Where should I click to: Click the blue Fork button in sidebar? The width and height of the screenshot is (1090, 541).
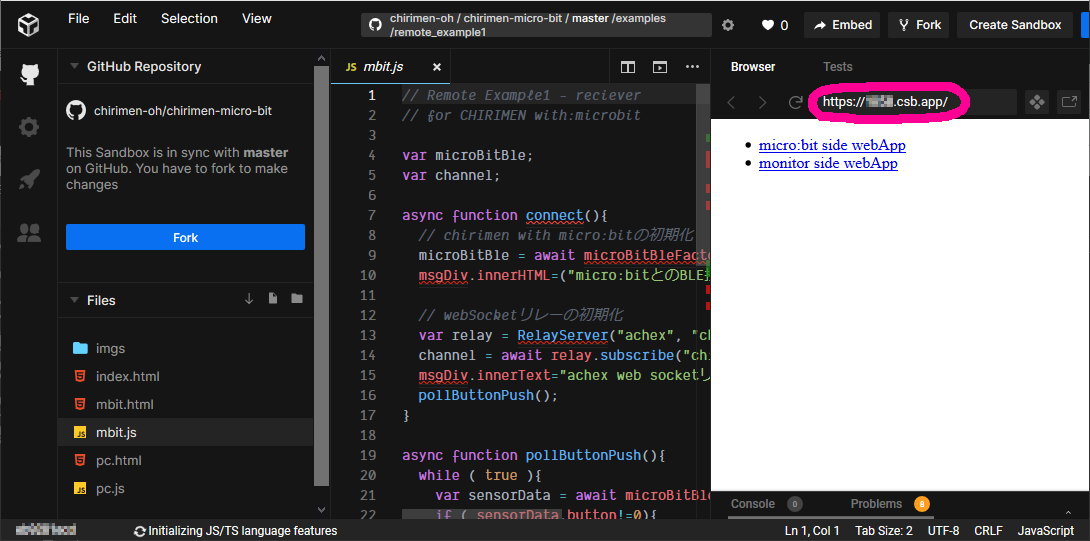[185, 237]
